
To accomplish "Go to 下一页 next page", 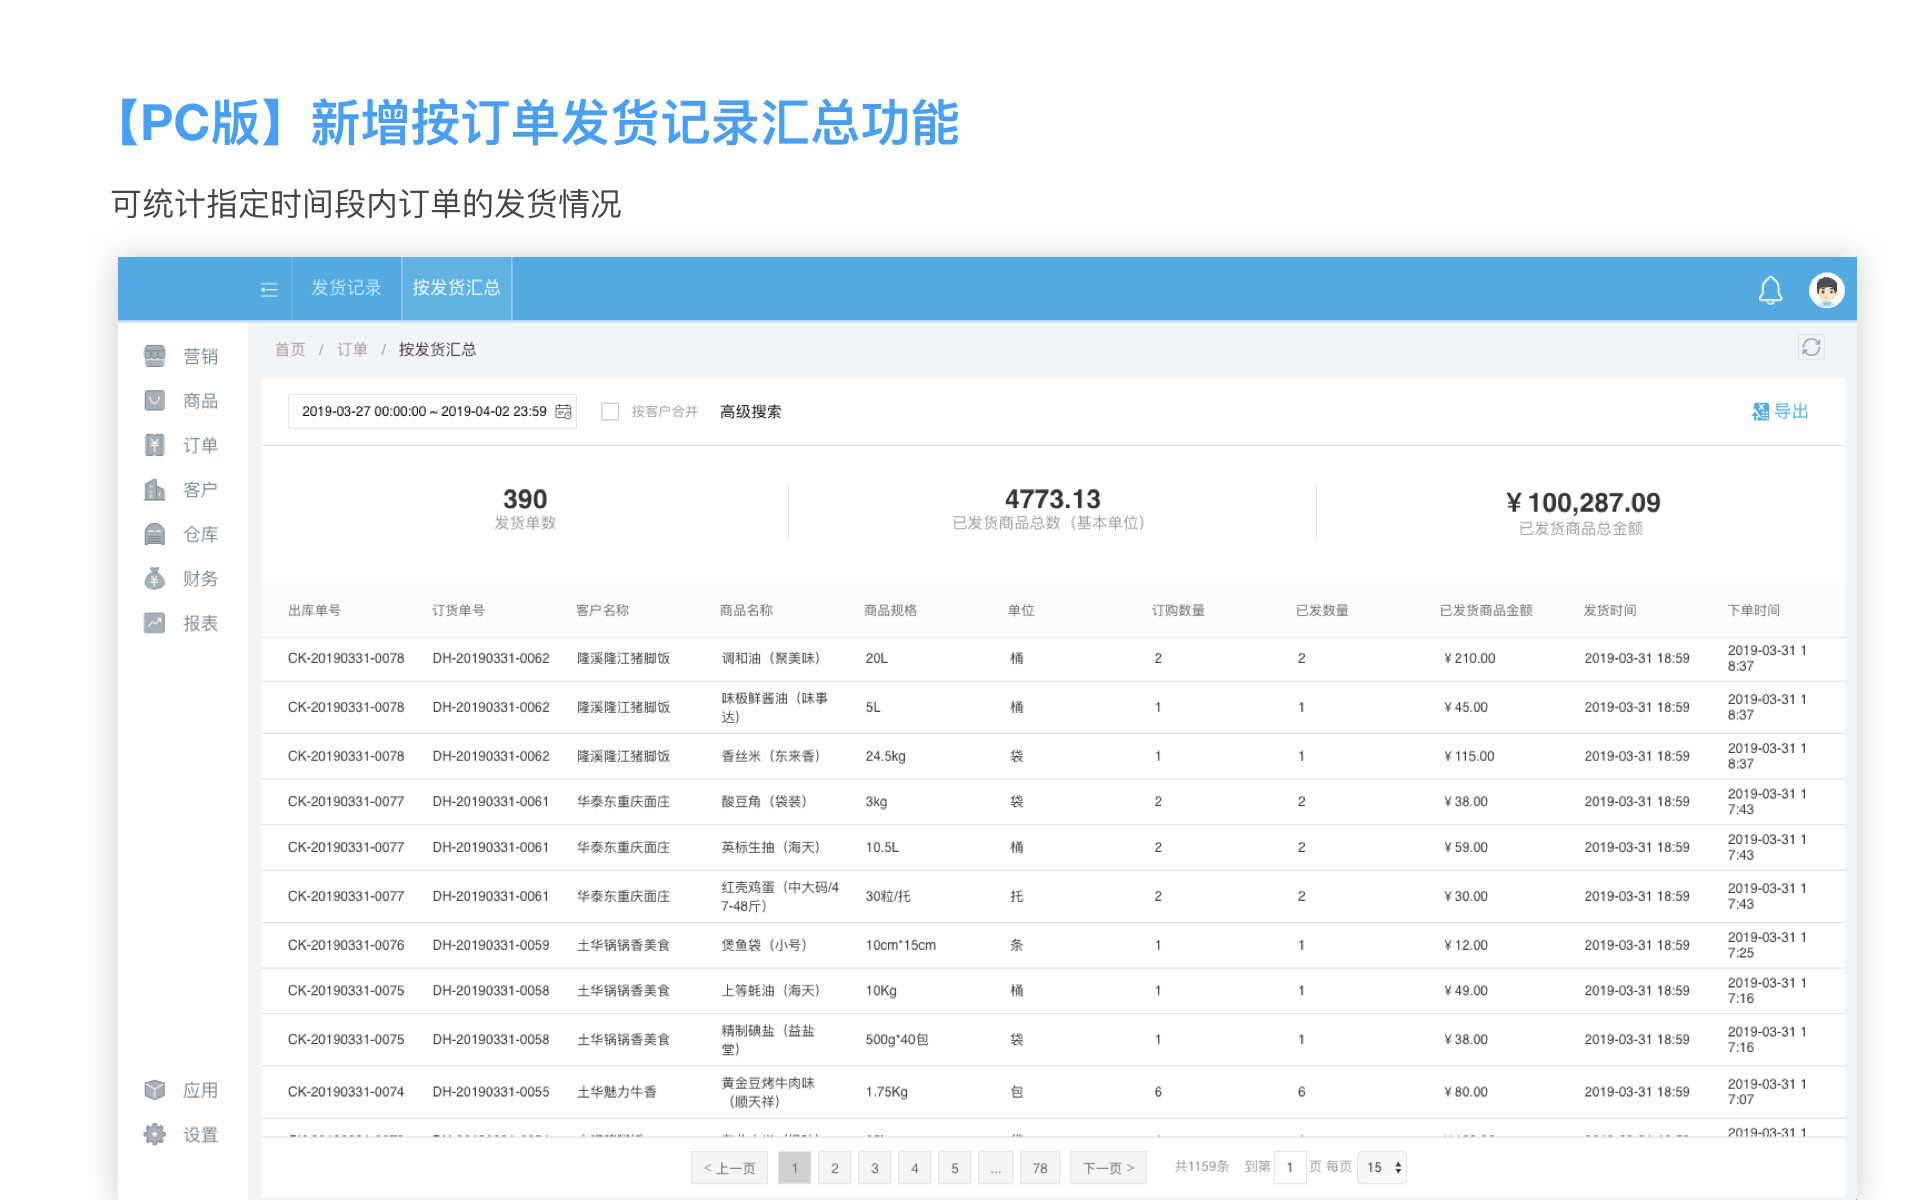I will 1108,1167.
